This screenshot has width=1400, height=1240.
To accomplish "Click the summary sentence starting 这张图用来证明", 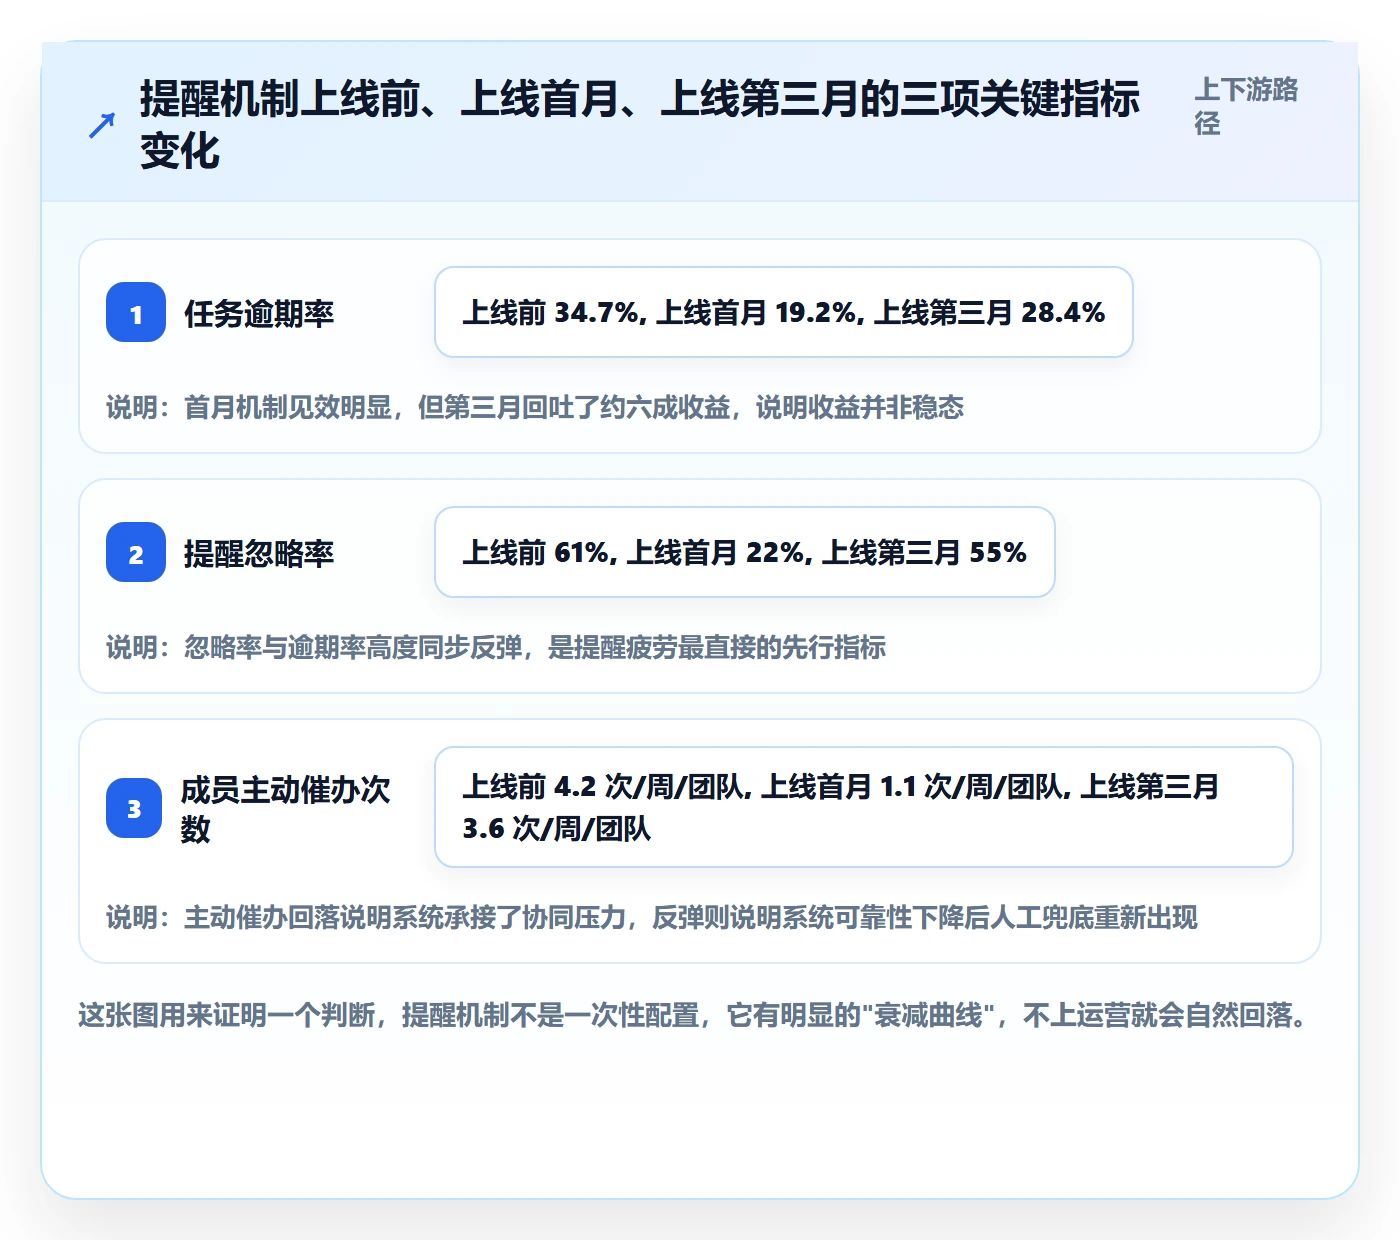I will (x=693, y=1015).
